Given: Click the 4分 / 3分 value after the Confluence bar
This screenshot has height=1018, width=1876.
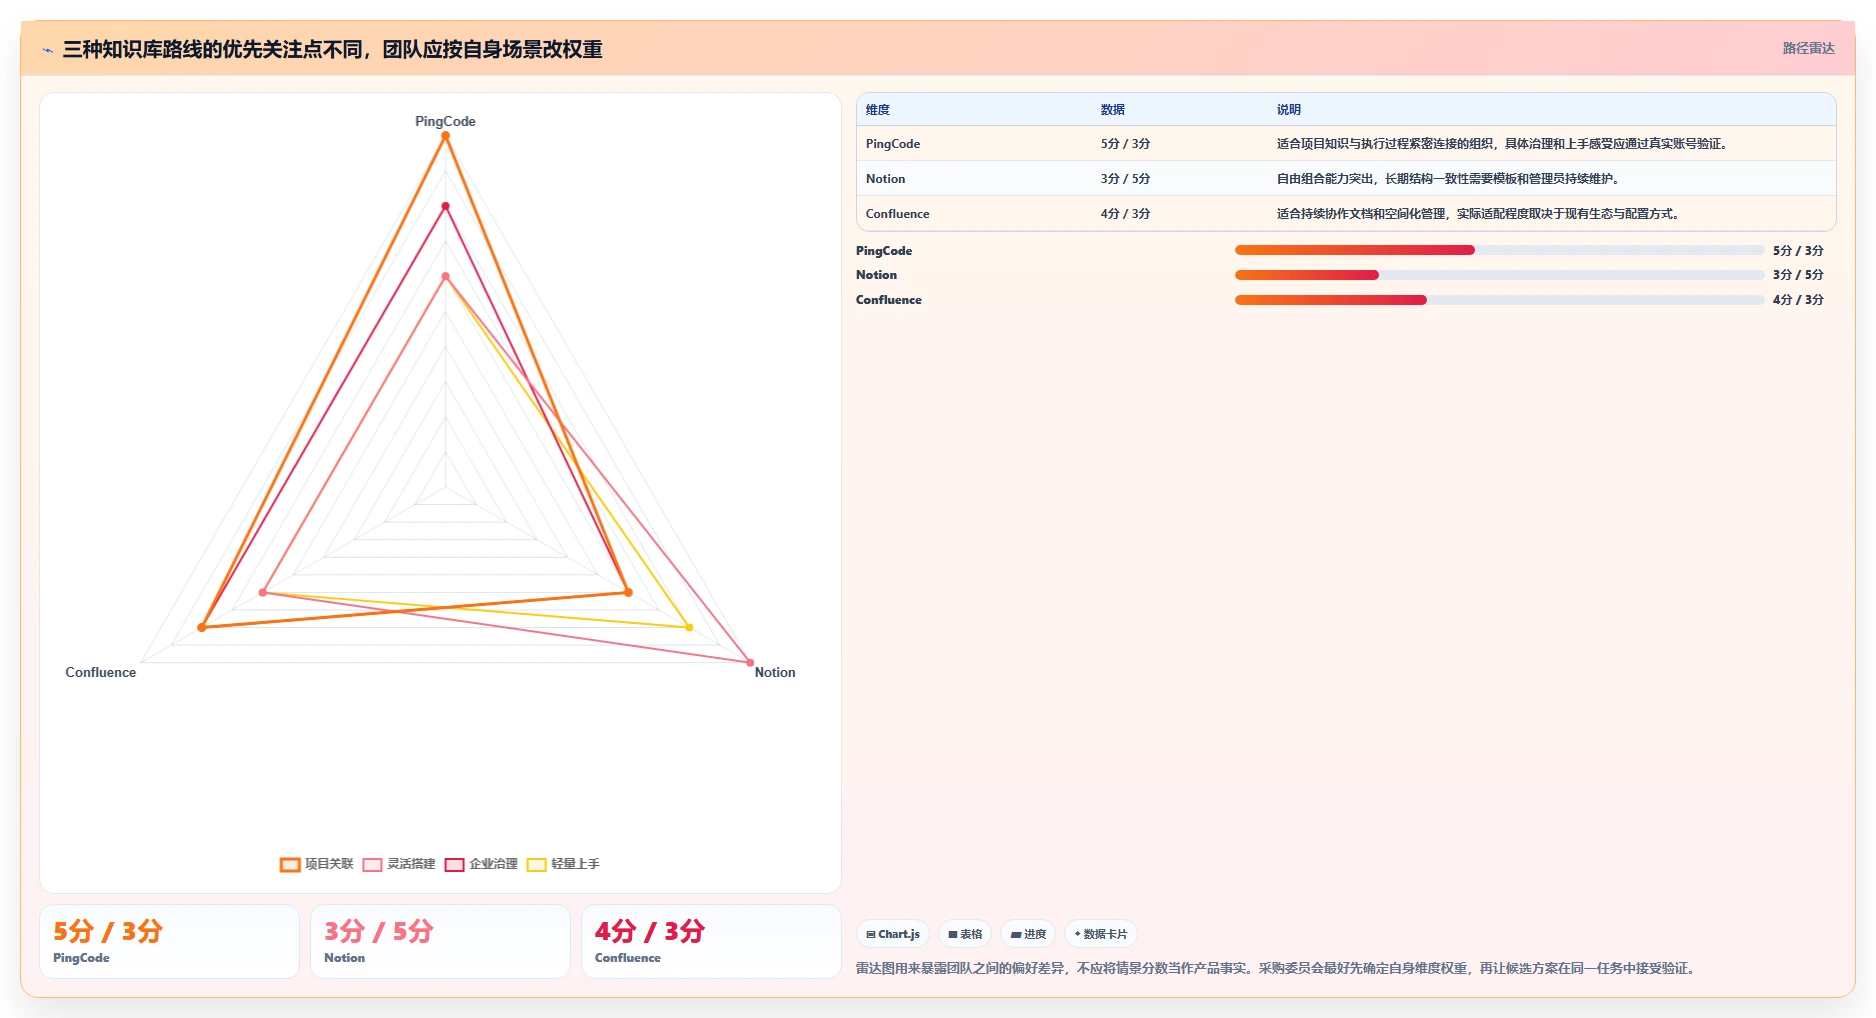Looking at the screenshot, I should pos(1798,300).
